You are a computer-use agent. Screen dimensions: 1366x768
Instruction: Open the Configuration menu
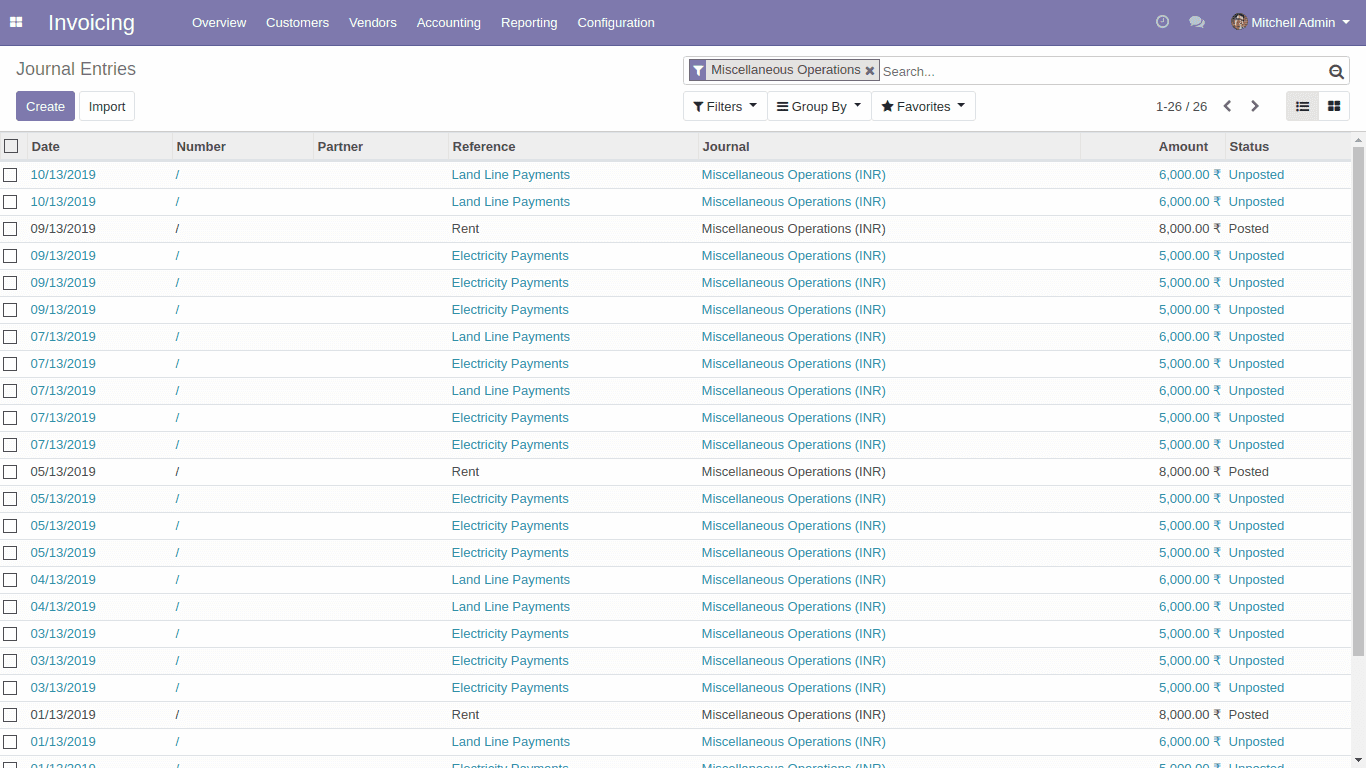(616, 22)
